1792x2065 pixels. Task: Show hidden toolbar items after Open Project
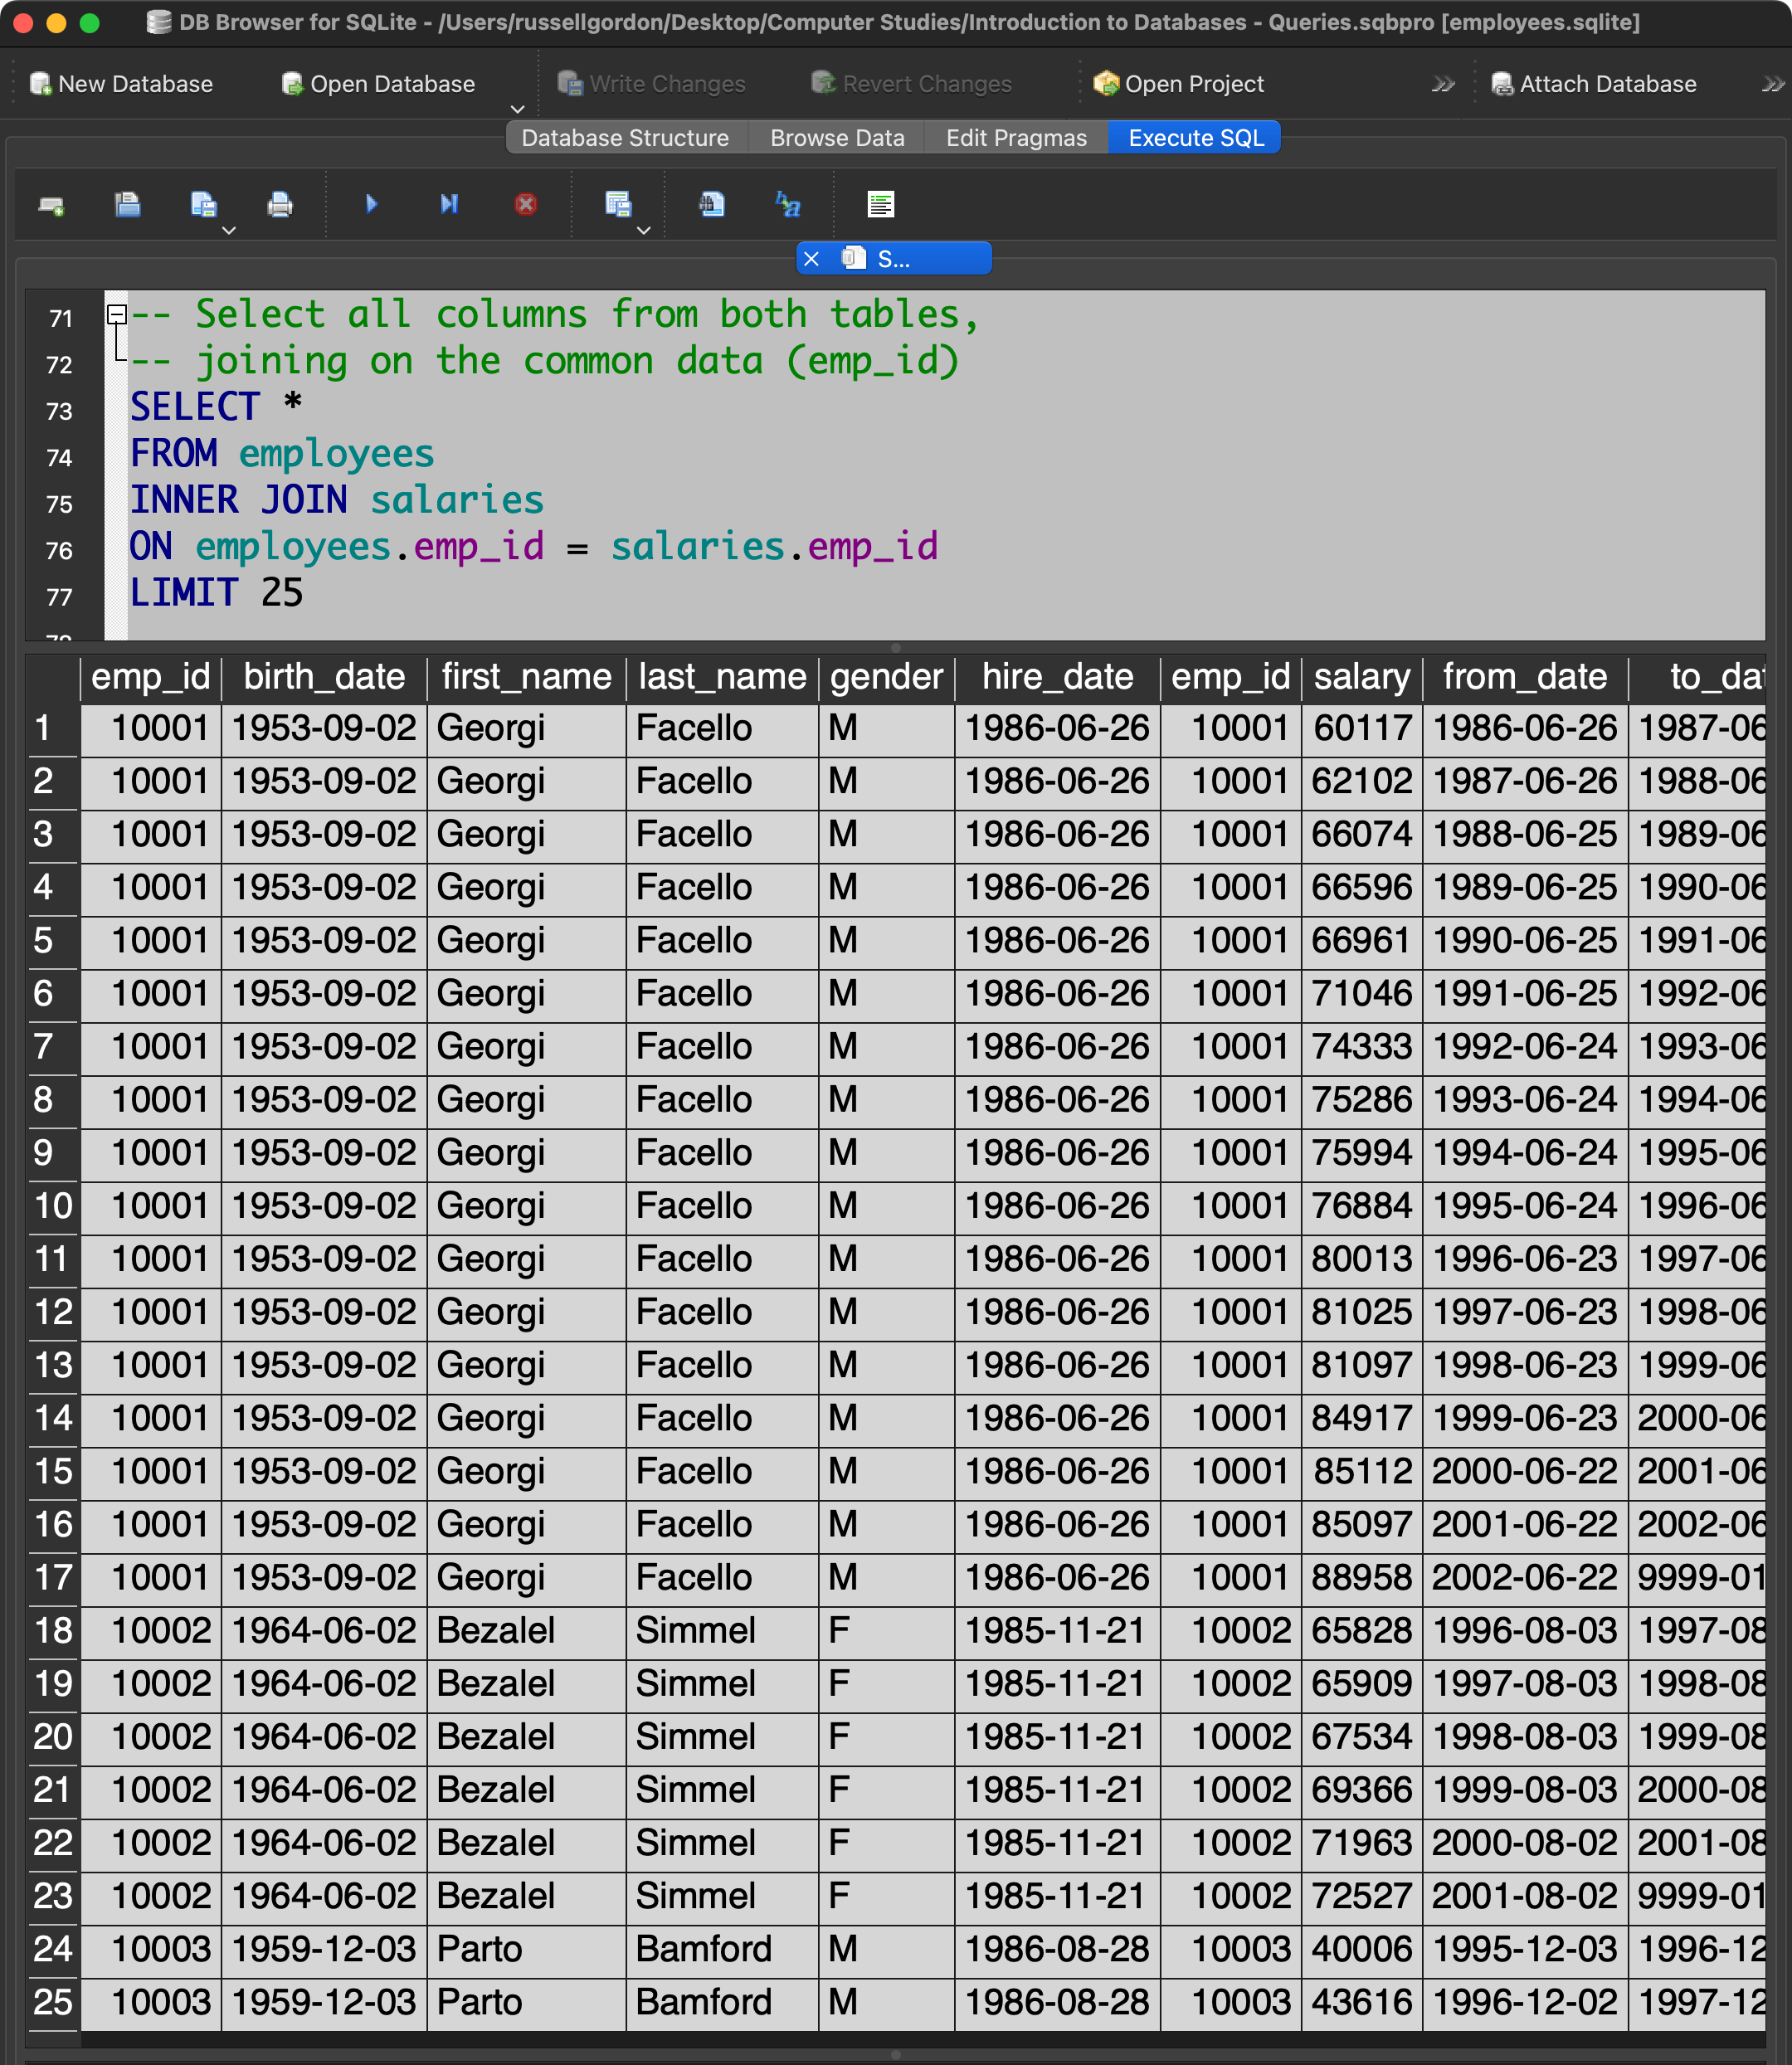[1442, 85]
